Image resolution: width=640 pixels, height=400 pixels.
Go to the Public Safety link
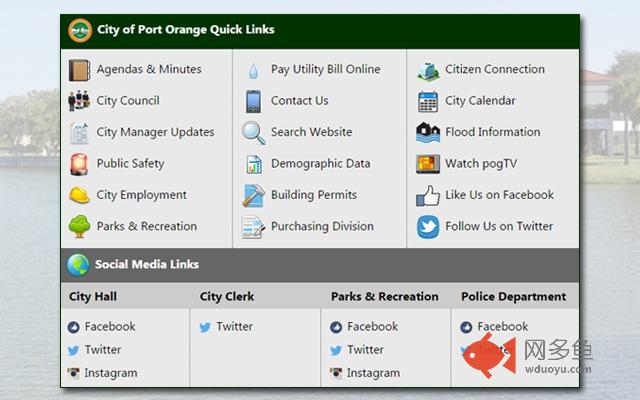coord(130,164)
